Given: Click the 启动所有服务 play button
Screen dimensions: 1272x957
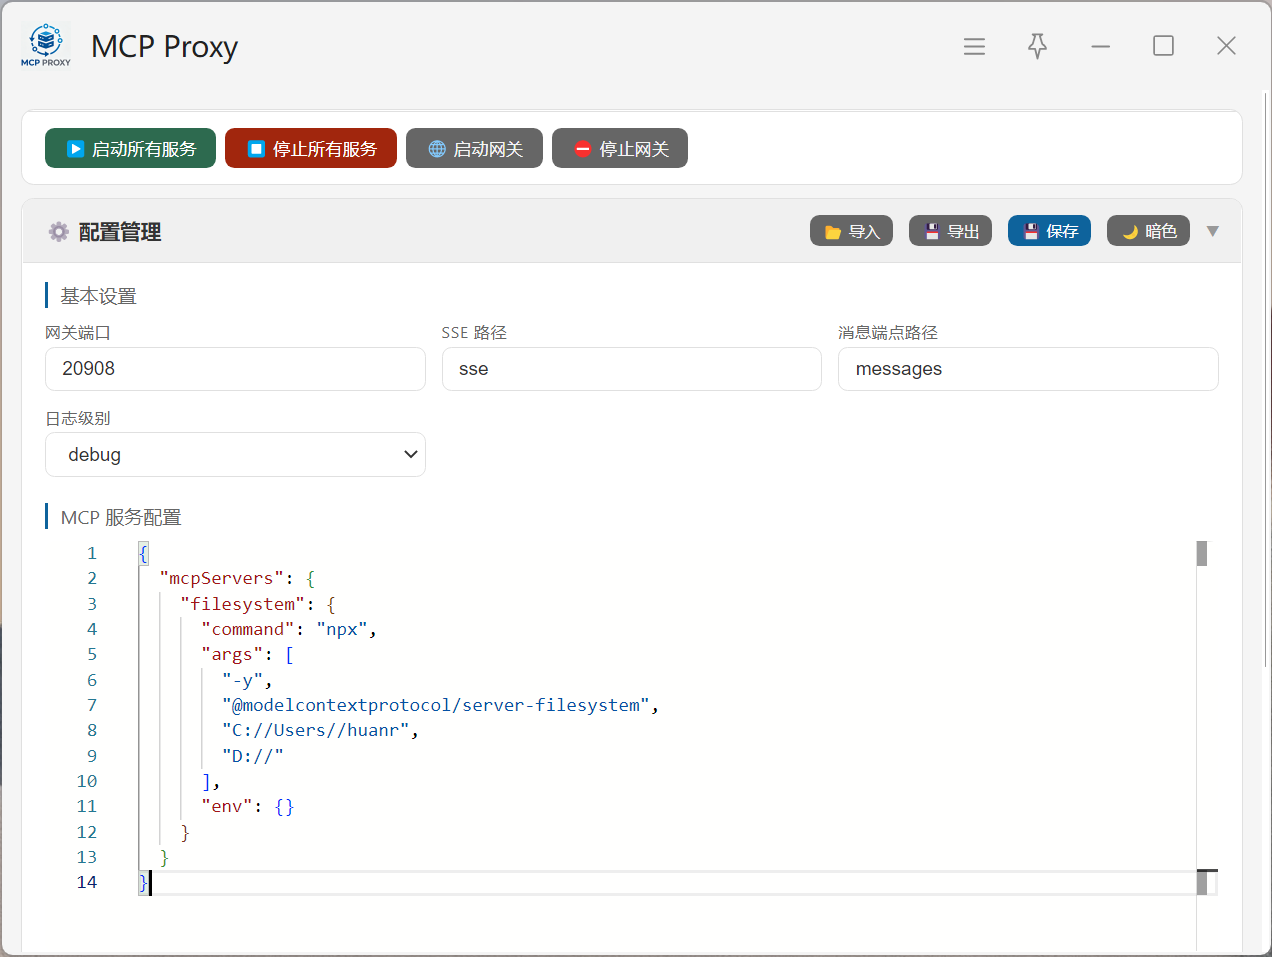Looking at the screenshot, I should click(x=130, y=149).
